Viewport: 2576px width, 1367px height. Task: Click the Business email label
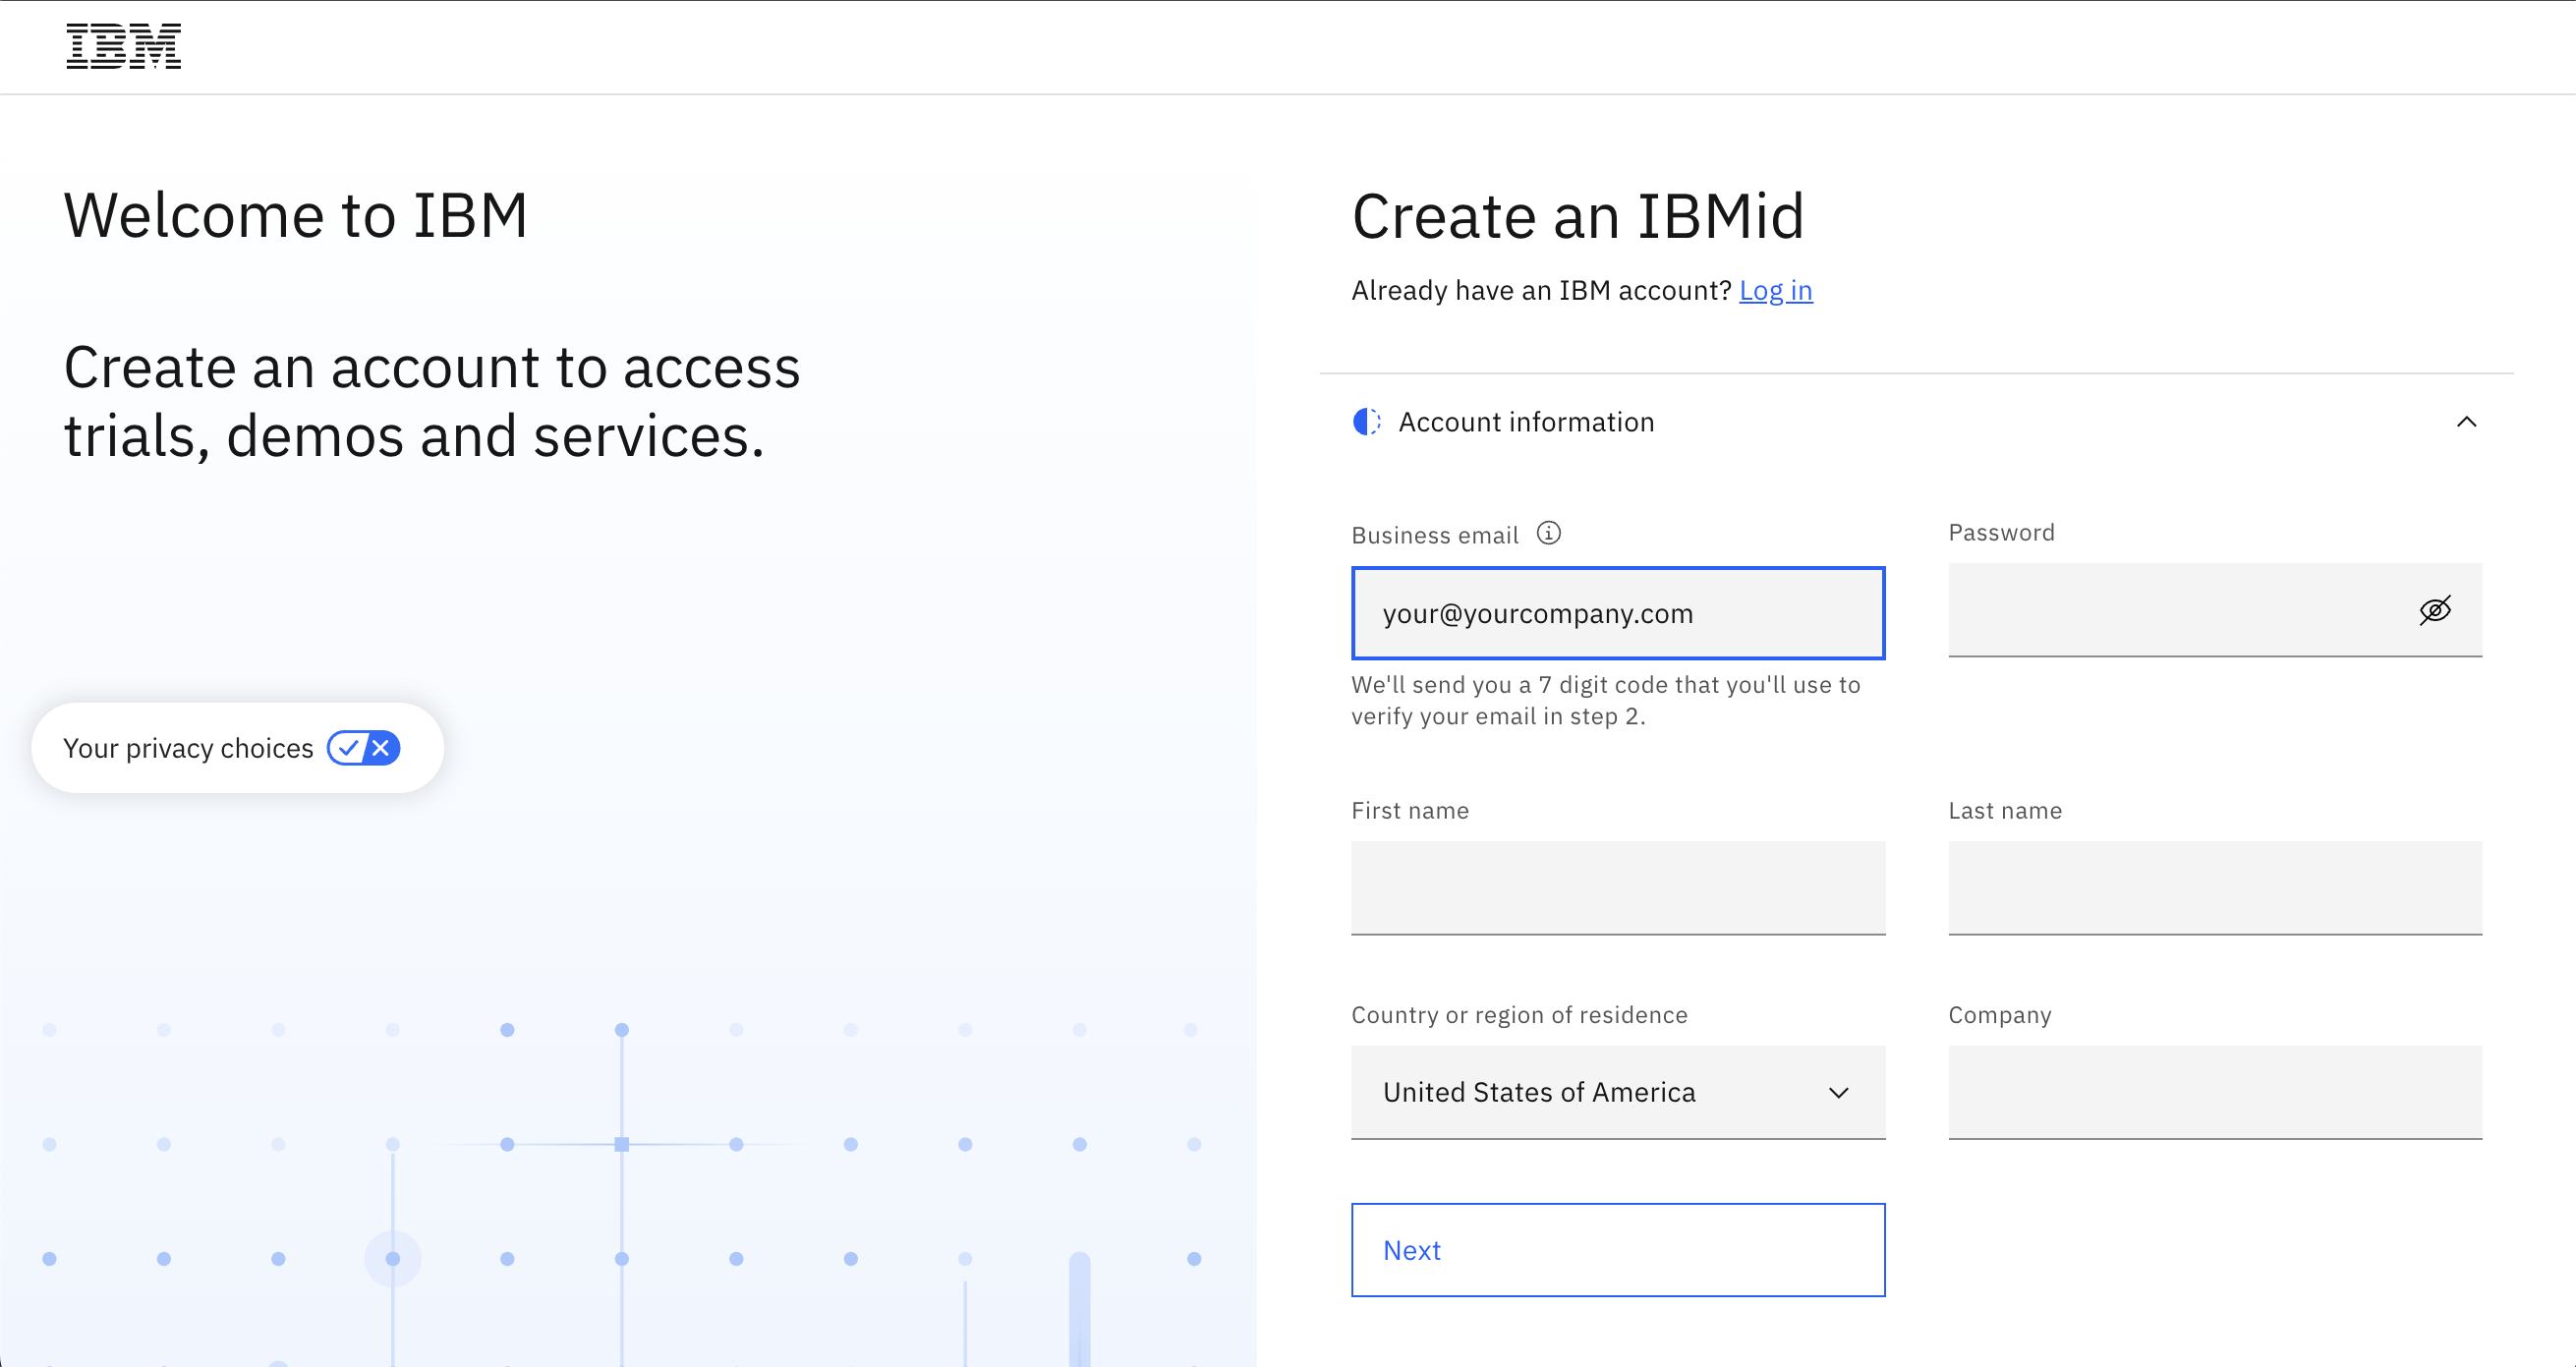pos(1435,535)
